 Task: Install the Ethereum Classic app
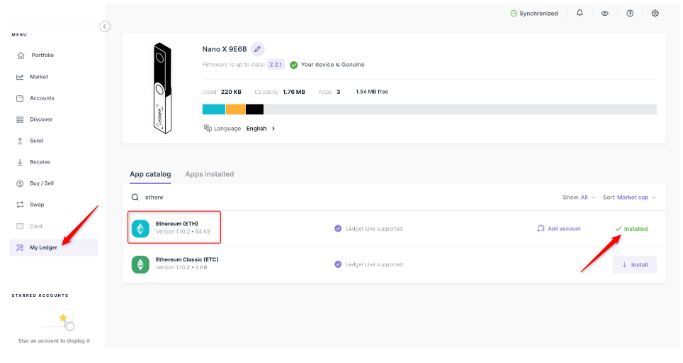pyautogui.click(x=635, y=265)
